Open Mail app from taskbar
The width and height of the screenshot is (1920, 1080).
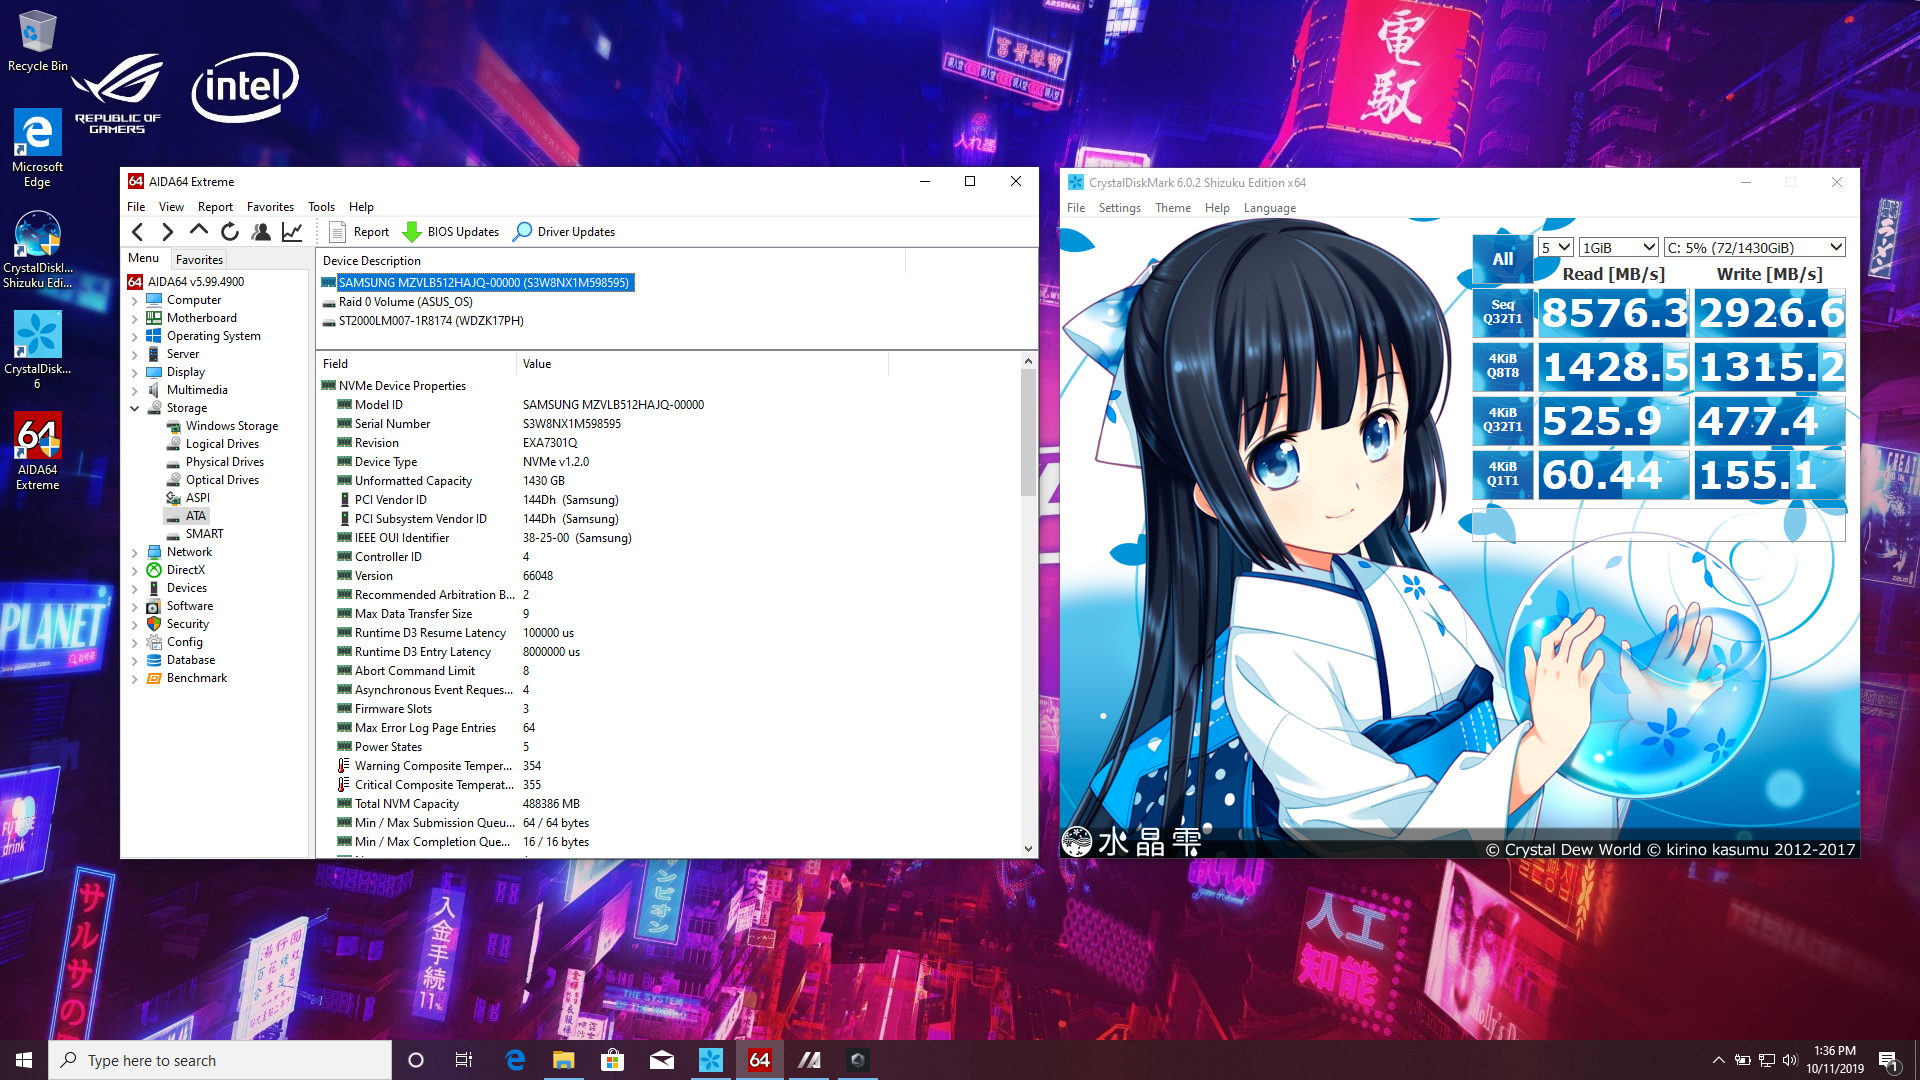click(x=662, y=1060)
